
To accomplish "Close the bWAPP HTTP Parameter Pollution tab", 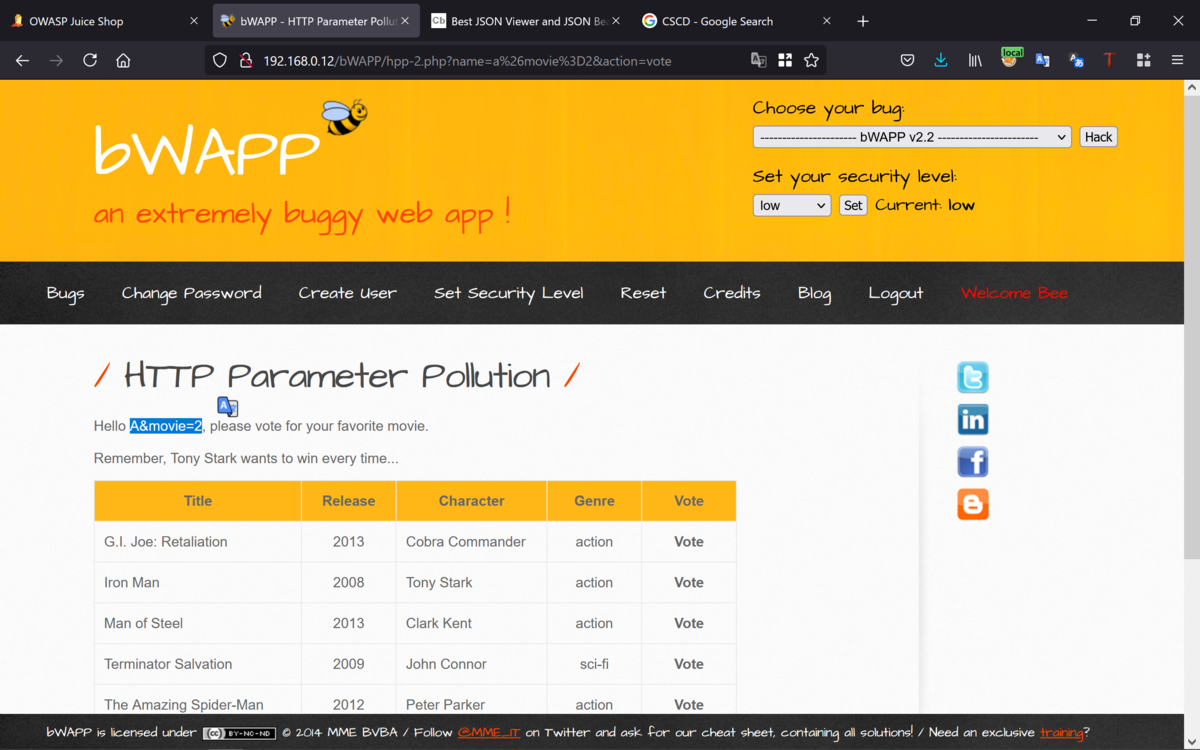I will click(405, 21).
